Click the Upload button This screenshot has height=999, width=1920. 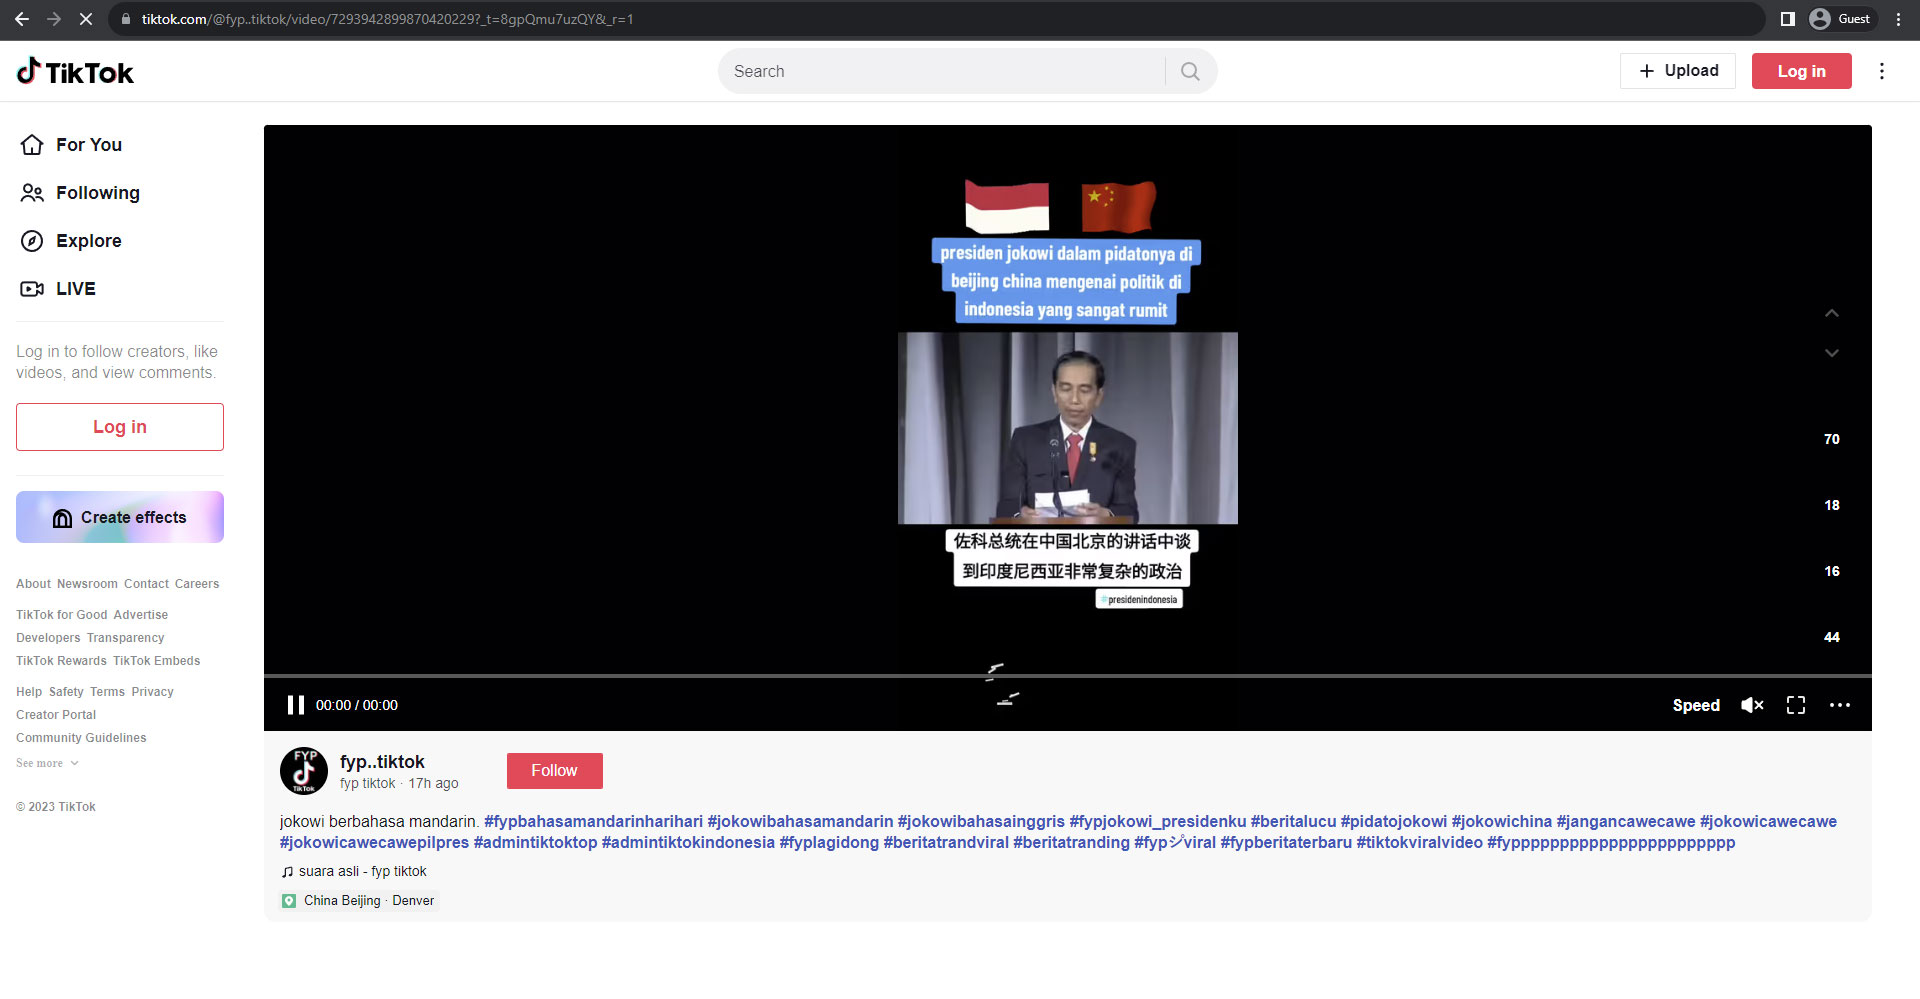click(x=1678, y=71)
